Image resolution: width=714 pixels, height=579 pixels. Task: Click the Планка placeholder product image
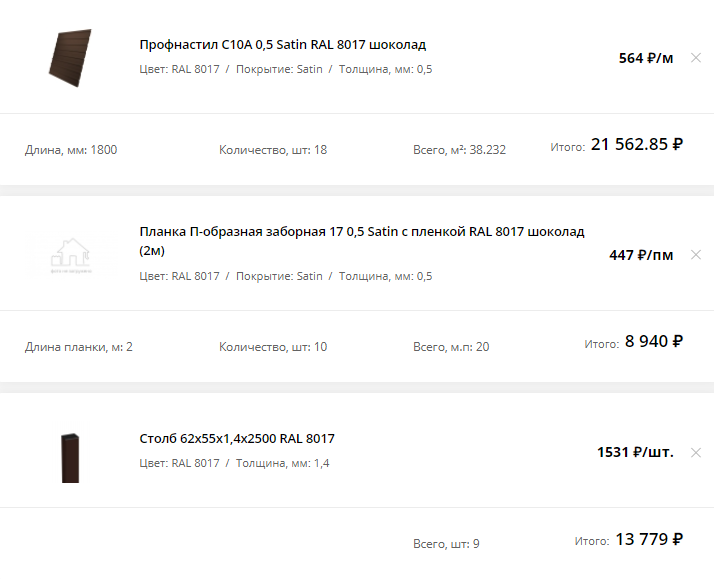(70, 255)
